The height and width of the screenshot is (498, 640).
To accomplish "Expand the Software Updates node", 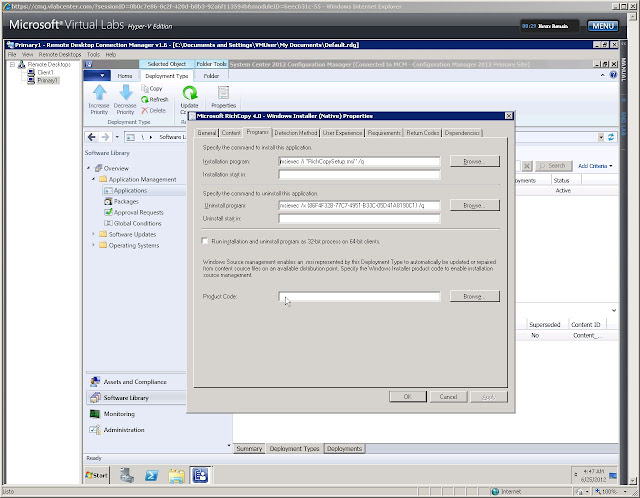I will (x=93, y=234).
